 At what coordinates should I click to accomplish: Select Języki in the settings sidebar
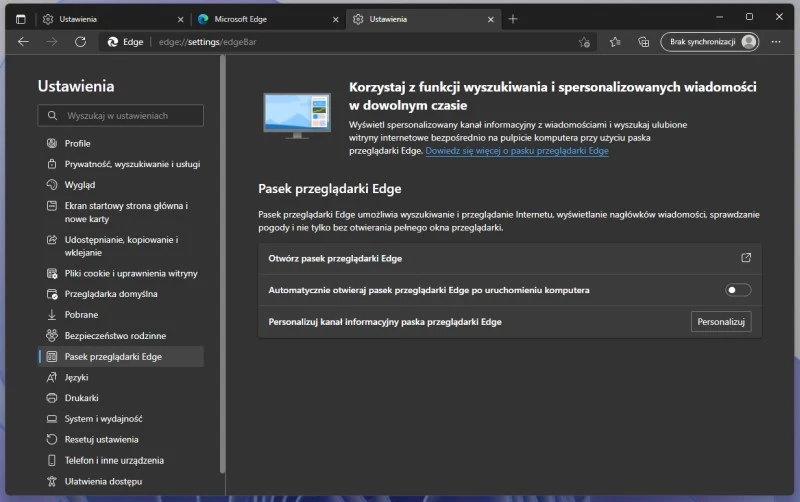point(76,377)
